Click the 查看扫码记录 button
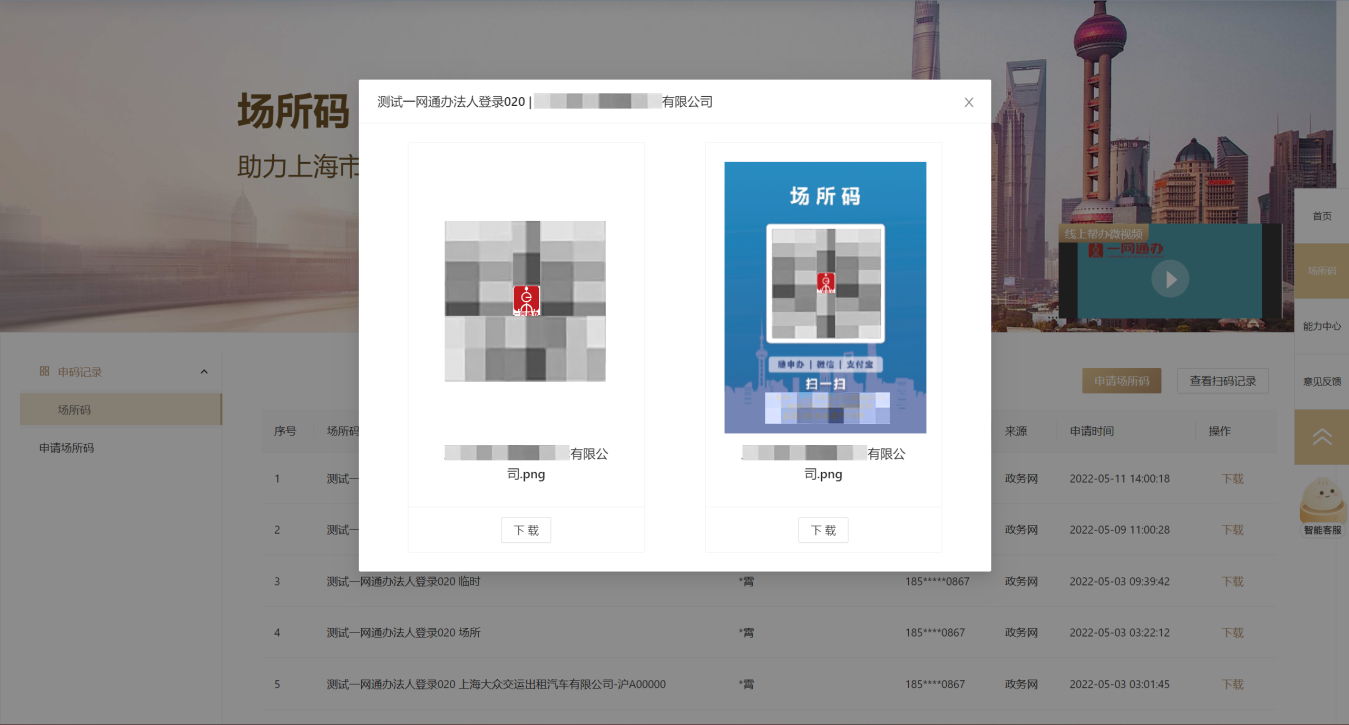This screenshot has height=725, width=1349. (1222, 381)
